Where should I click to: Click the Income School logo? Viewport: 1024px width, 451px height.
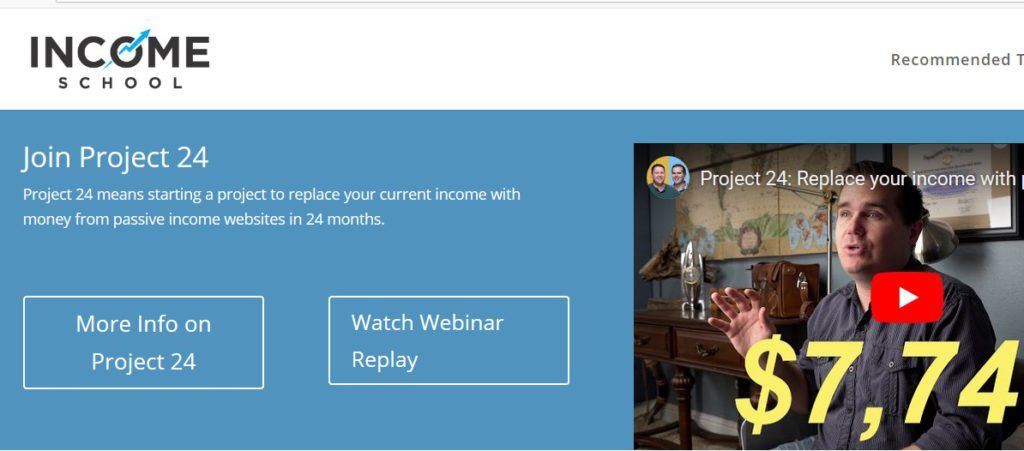click(x=120, y=59)
